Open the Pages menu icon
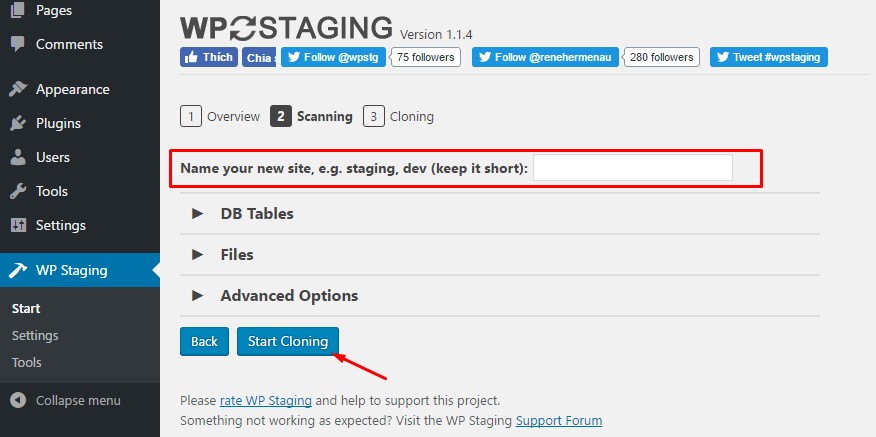This screenshot has height=437, width=876. (18, 10)
